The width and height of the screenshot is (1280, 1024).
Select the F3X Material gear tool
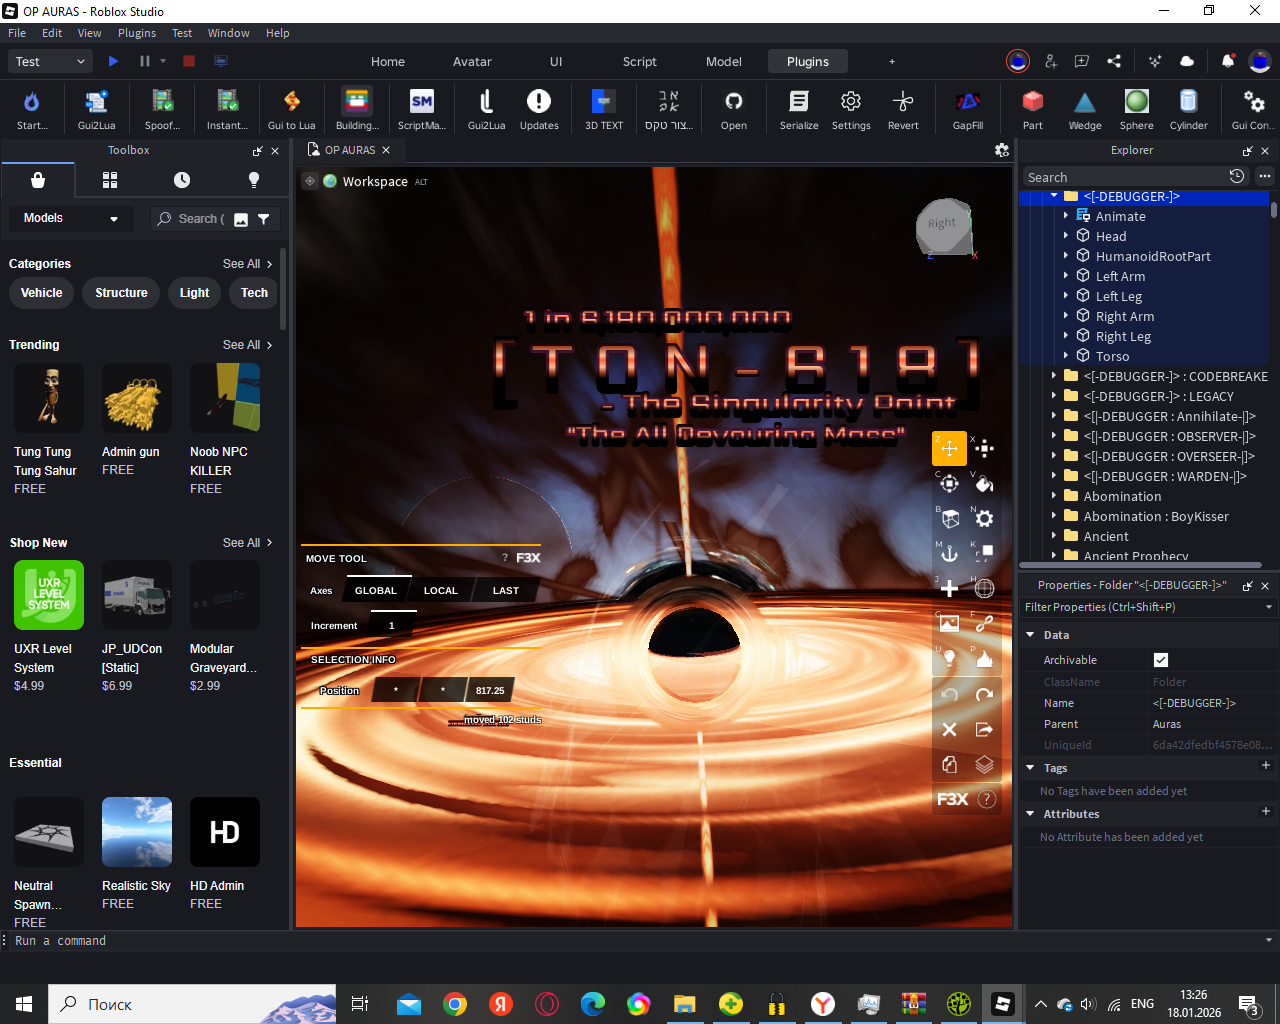click(984, 519)
